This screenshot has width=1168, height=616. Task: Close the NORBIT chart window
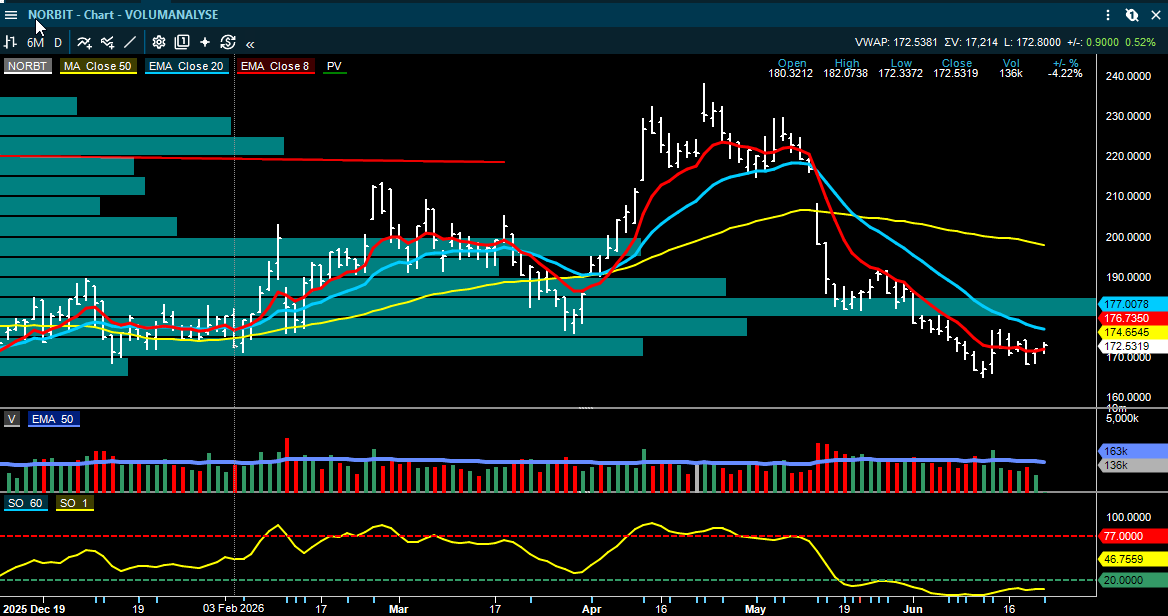1156,15
